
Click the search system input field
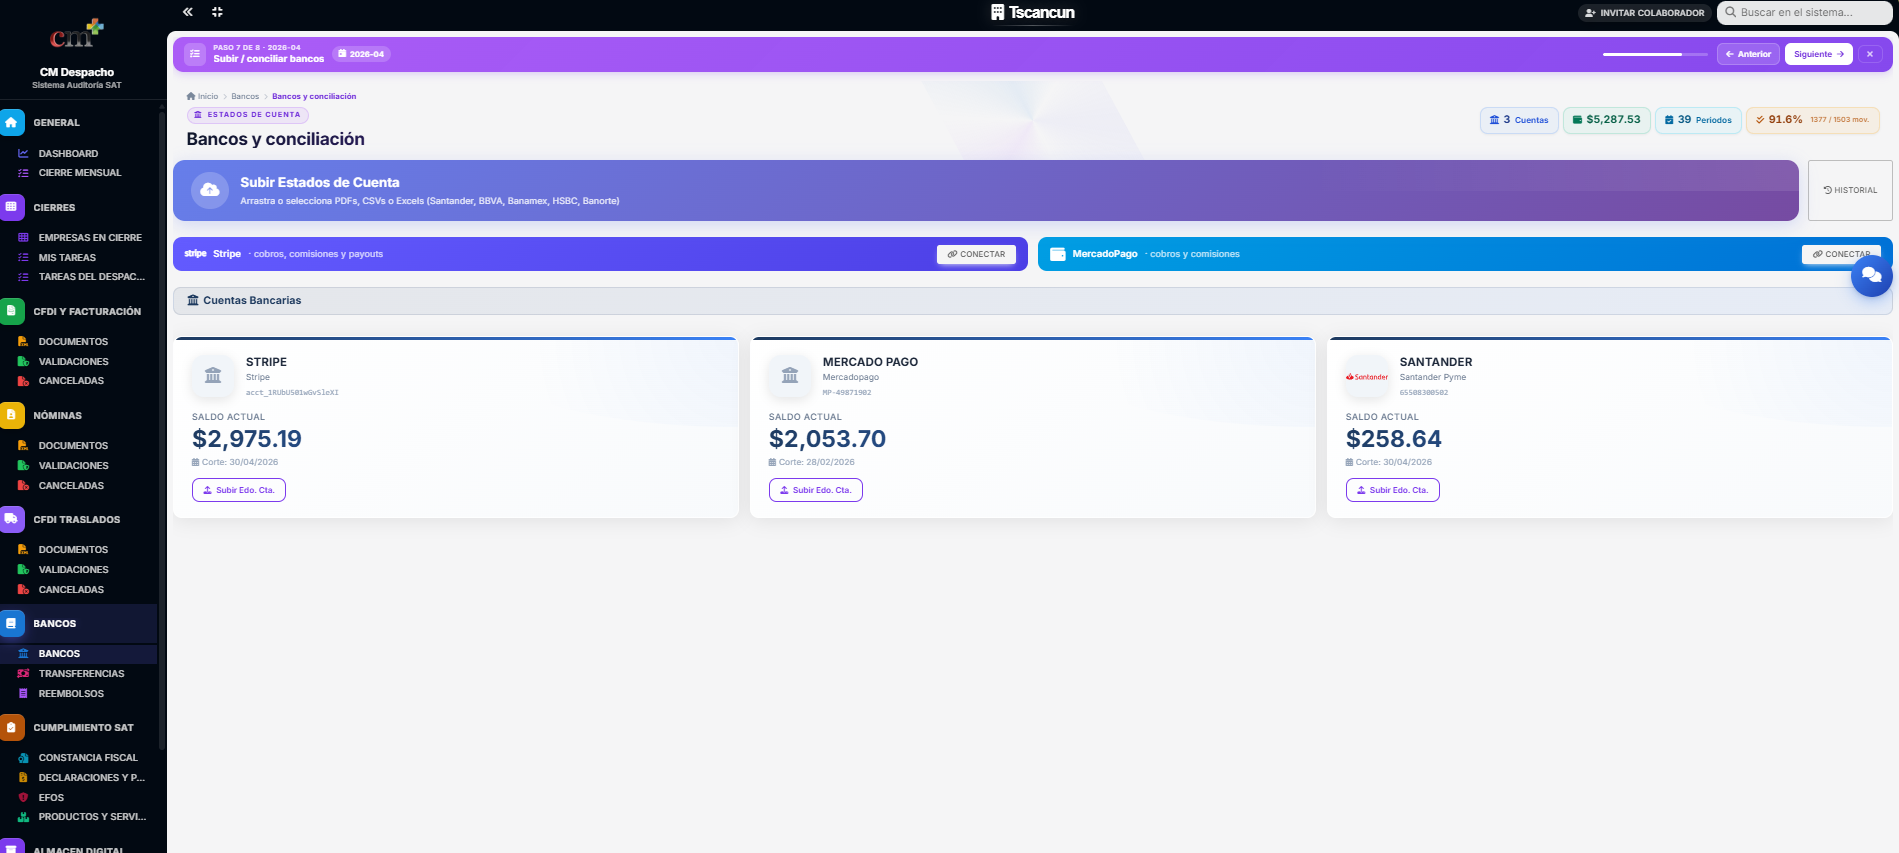tap(1804, 12)
